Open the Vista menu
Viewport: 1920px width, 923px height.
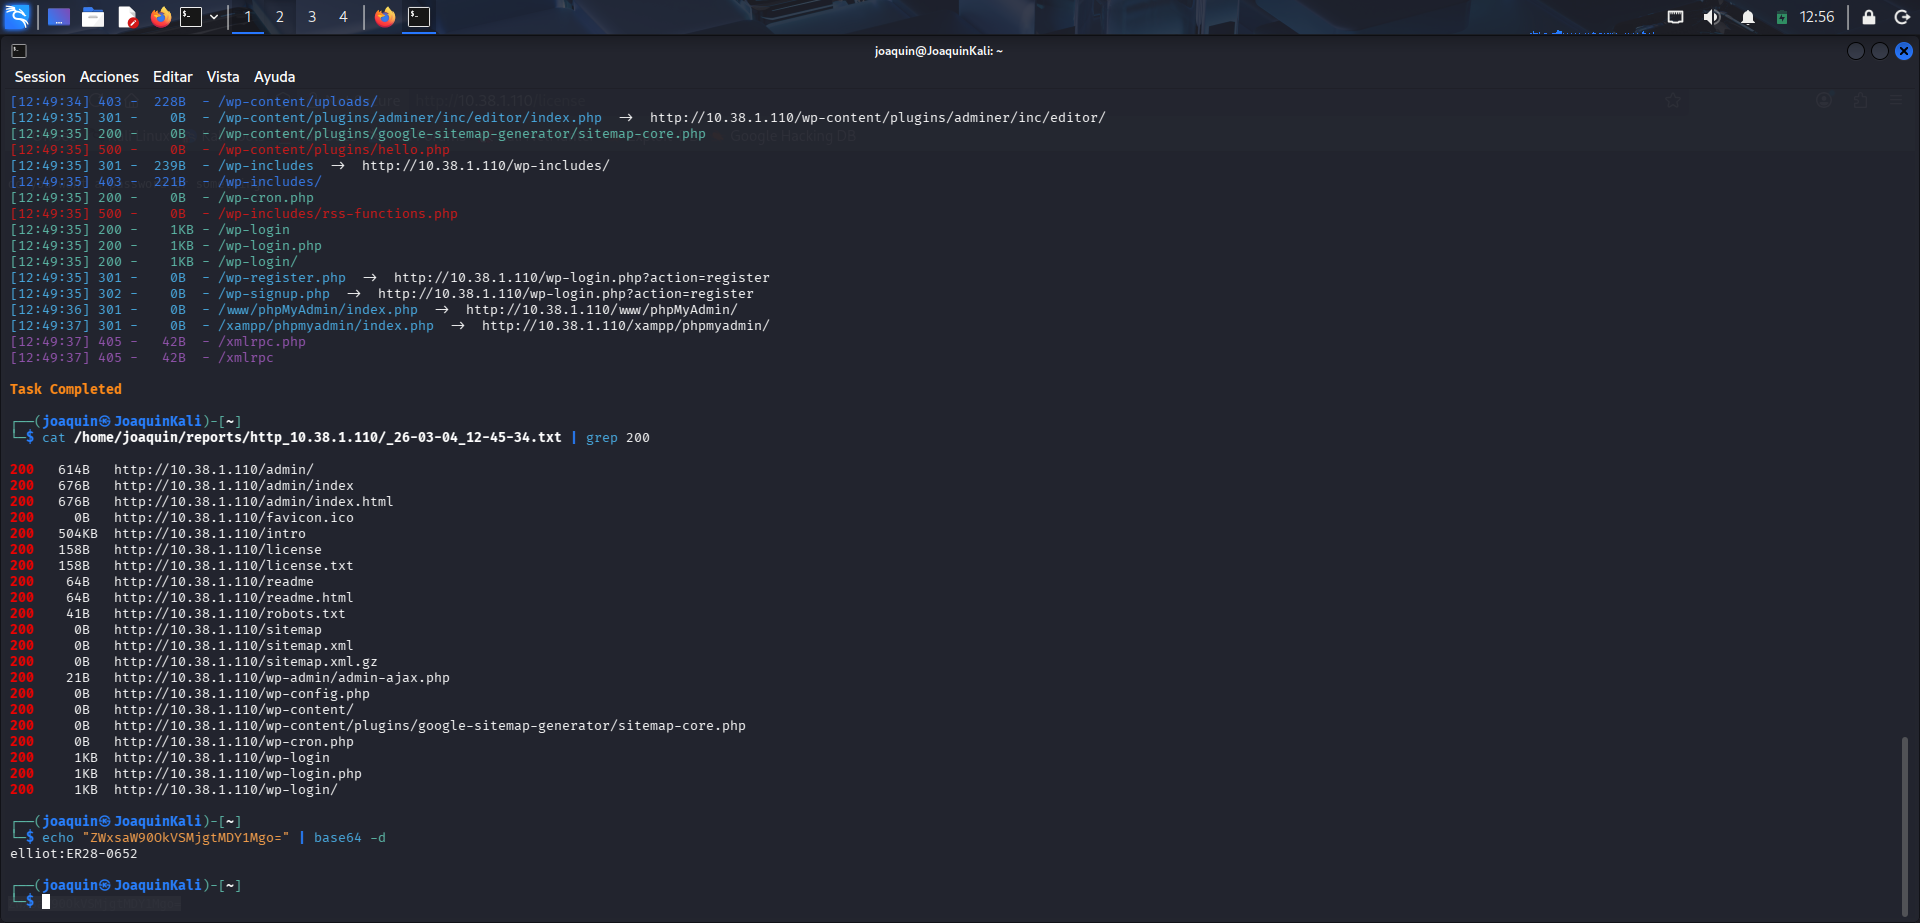coord(222,76)
